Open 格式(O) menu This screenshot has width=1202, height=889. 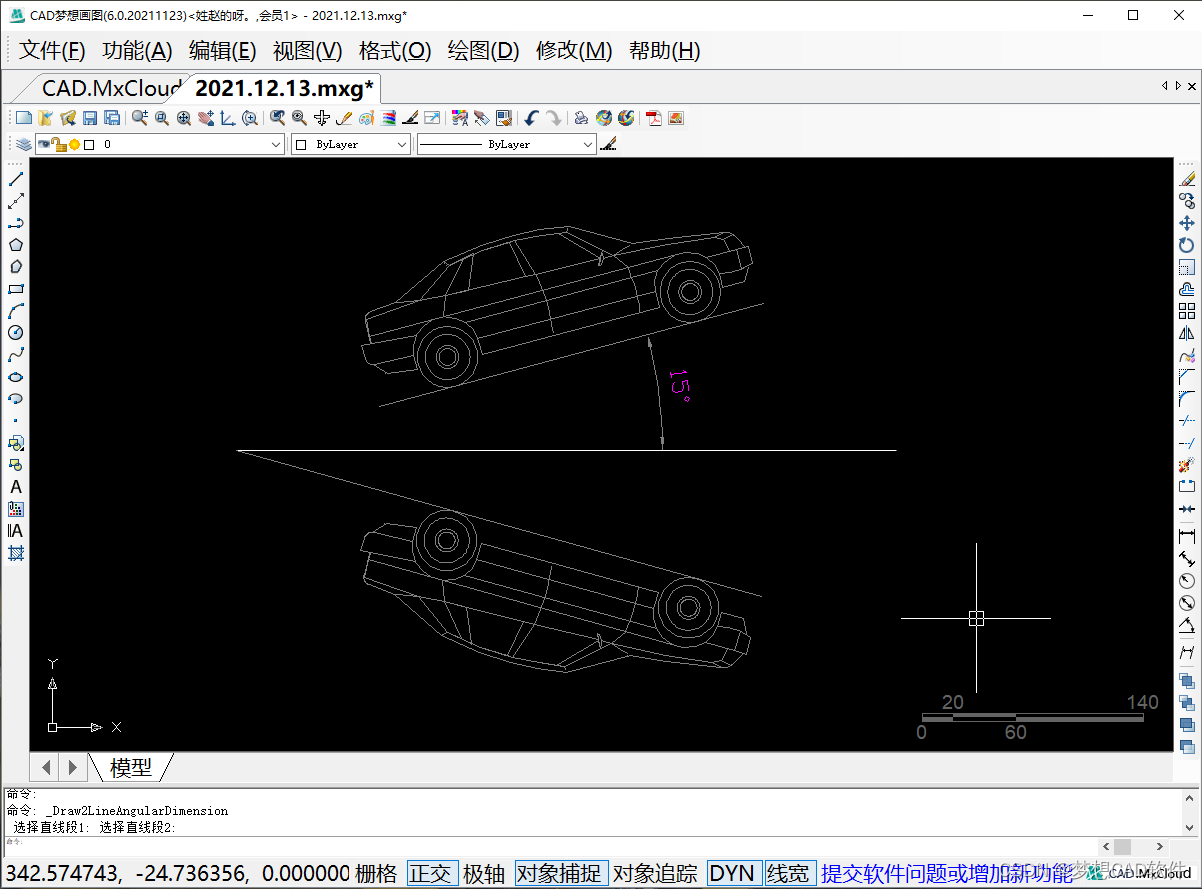click(395, 51)
